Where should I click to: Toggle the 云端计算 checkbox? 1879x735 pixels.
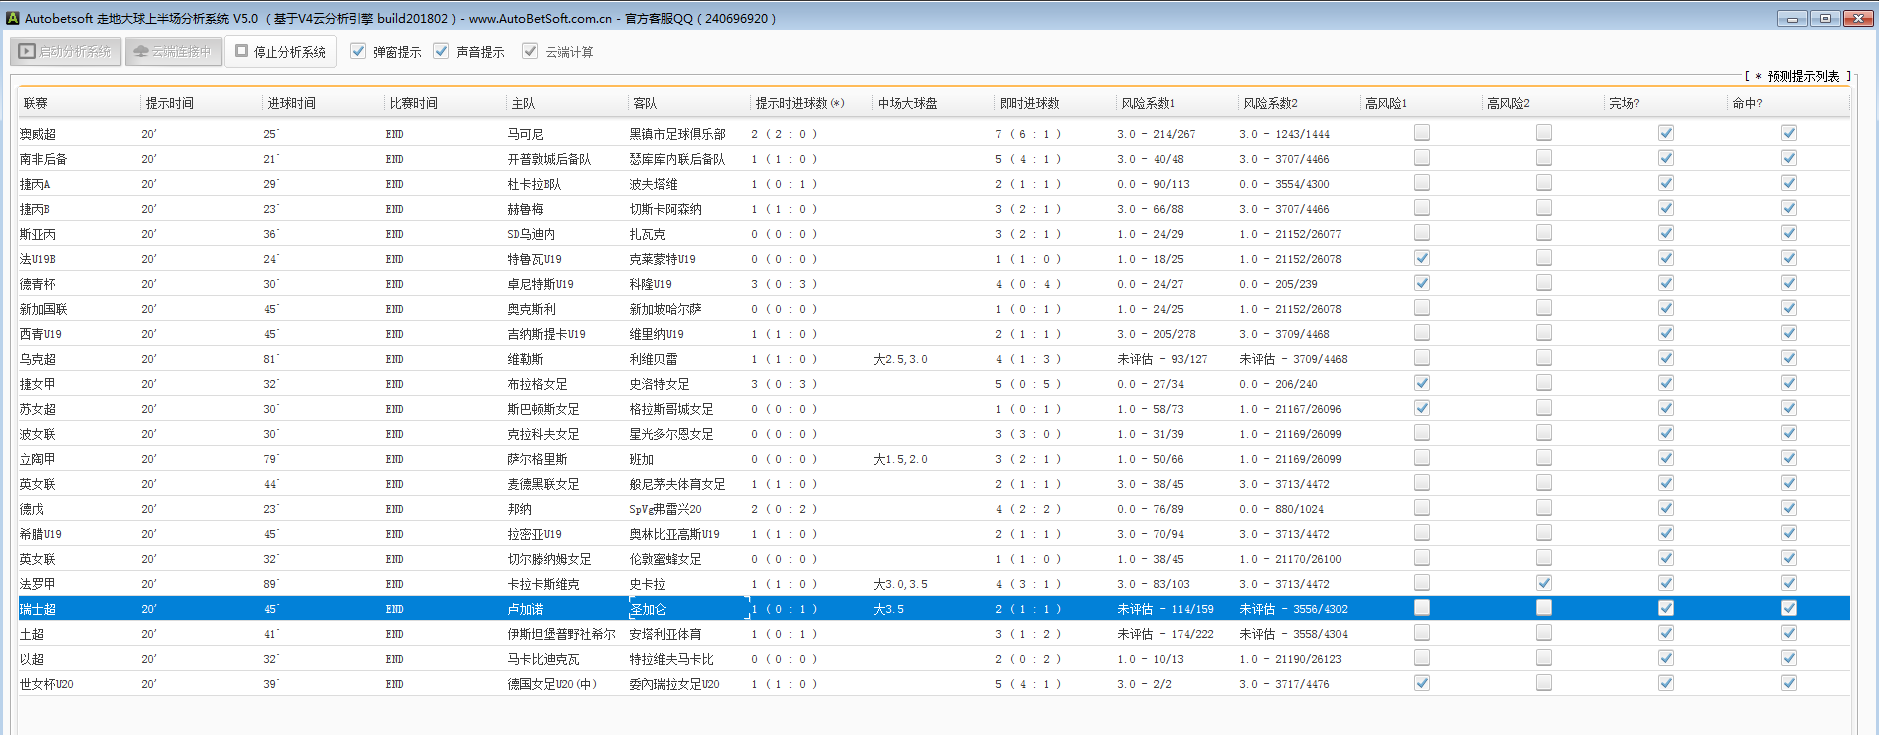(530, 51)
